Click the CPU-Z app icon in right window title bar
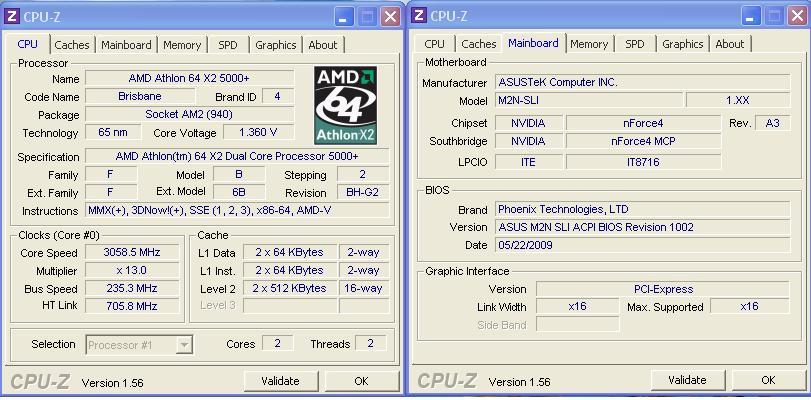The width and height of the screenshot is (811, 400). pyautogui.click(x=419, y=16)
